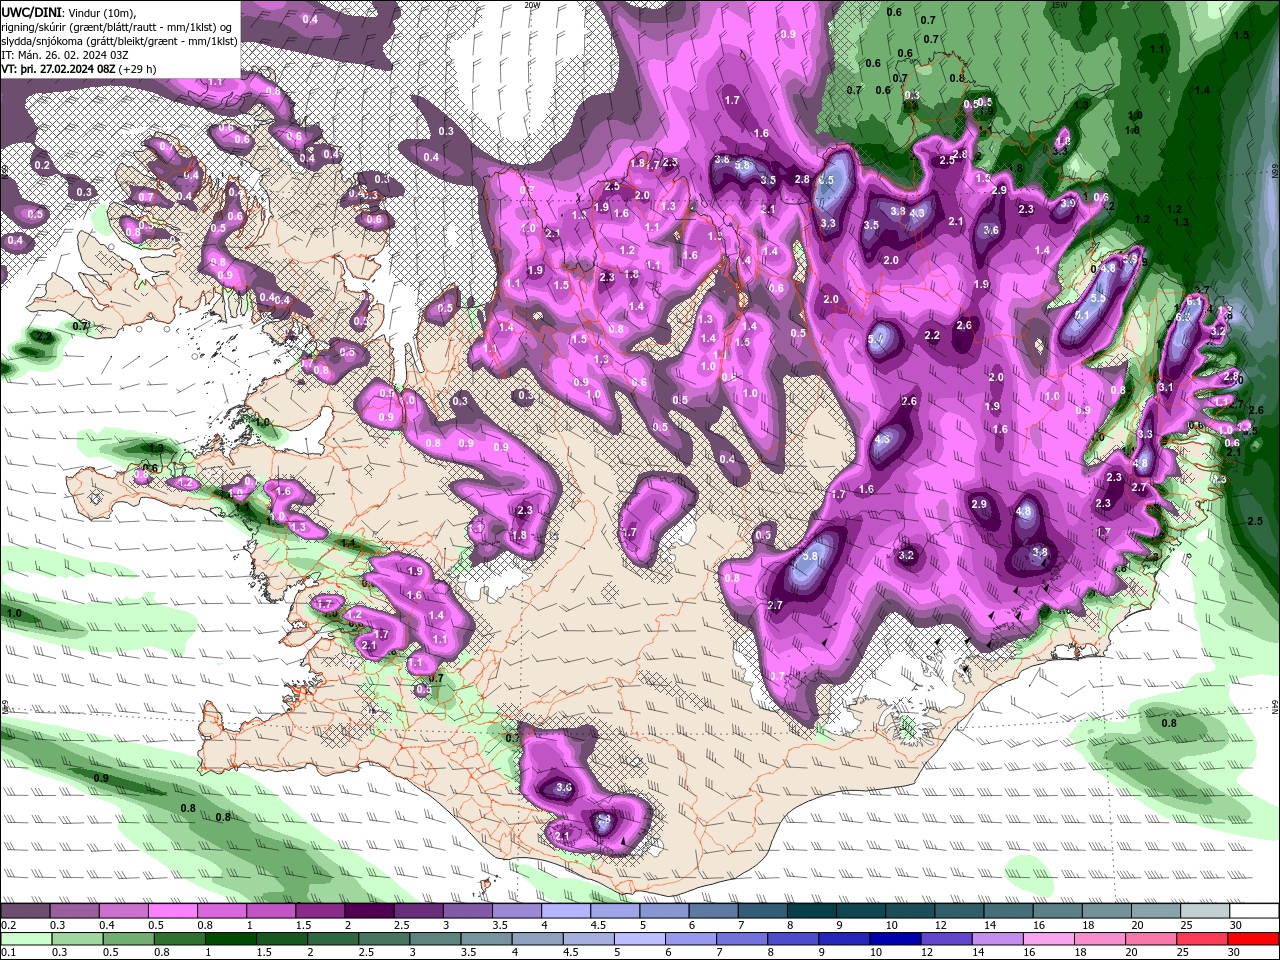Click the UWC/DINI title text
Image resolution: width=1280 pixels, height=960 pixels.
pos(33,12)
